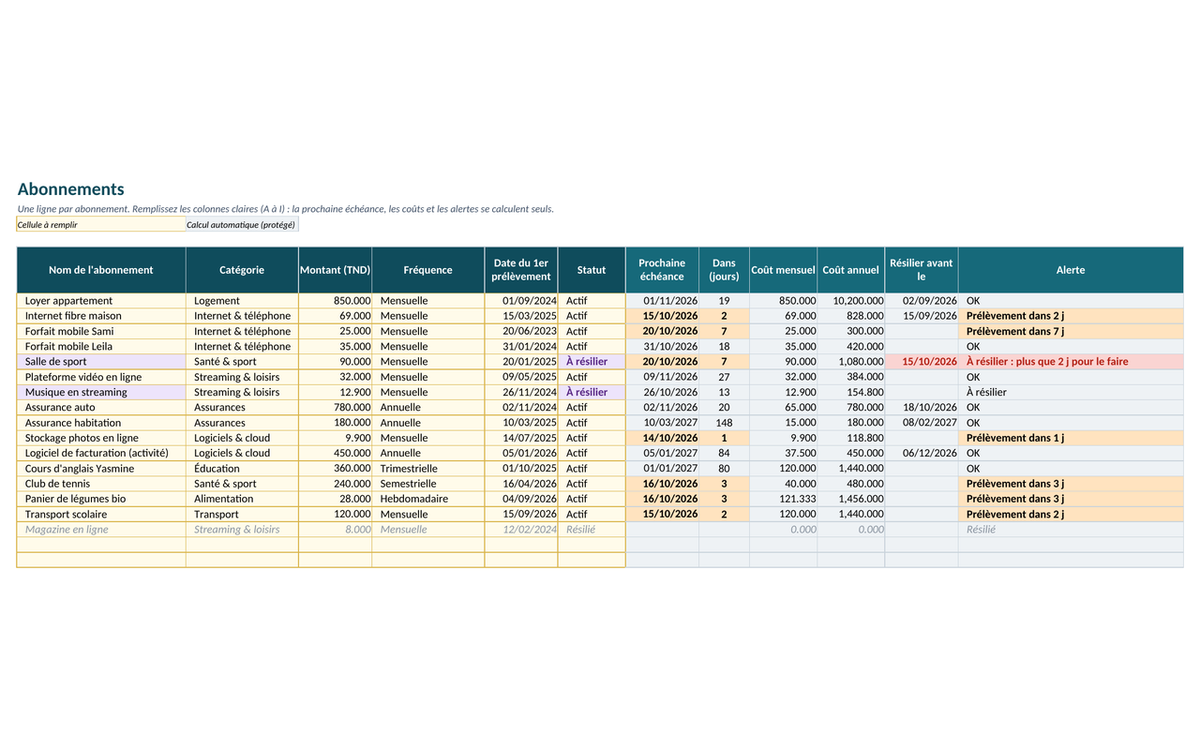Click the 'Prélèvement dans 7 j' alert
This screenshot has width=1200, height=750.
[1070, 331]
